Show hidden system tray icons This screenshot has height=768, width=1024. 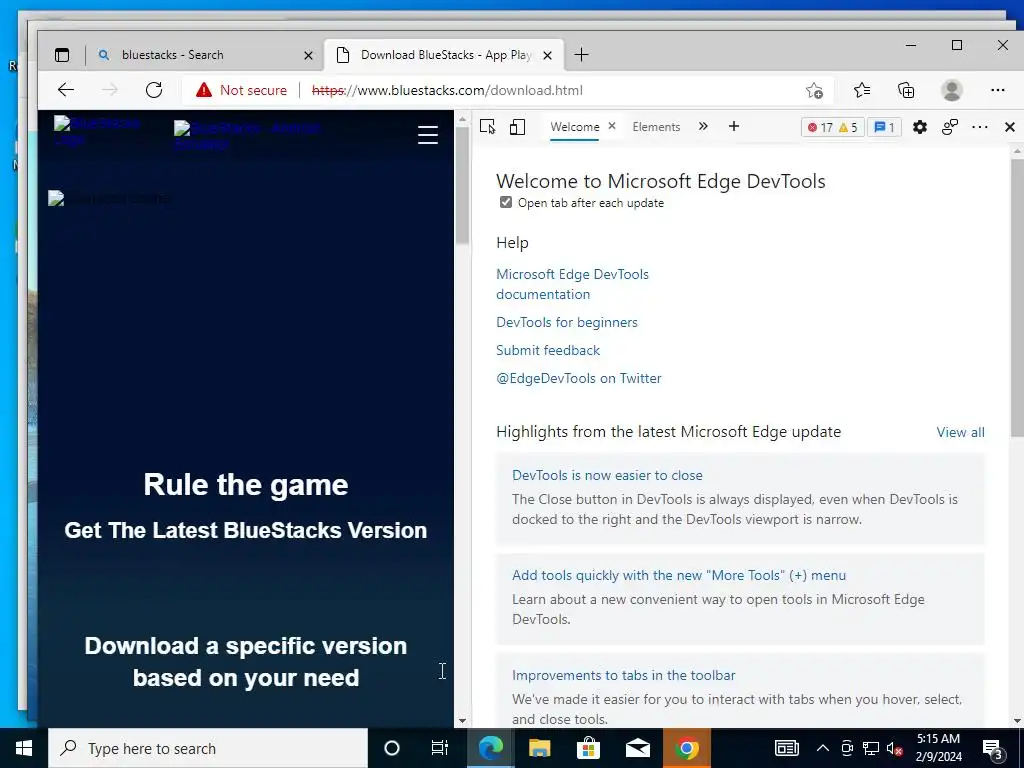pyautogui.click(x=823, y=748)
